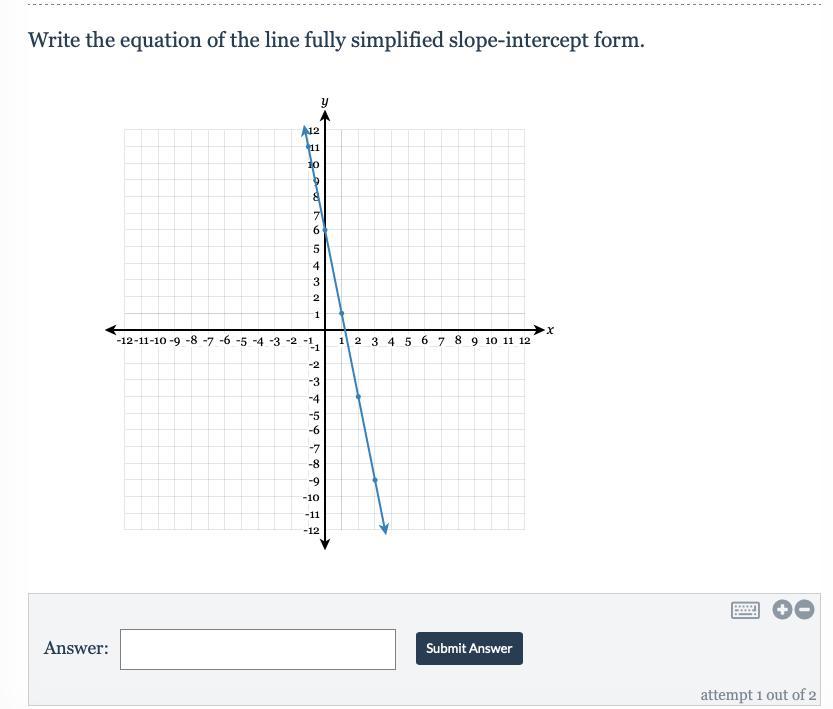Open the on-screen math keyboard
Image resolution: width=833 pixels, height=709 pixels.
pyautogui.click(x=745, y=610)
